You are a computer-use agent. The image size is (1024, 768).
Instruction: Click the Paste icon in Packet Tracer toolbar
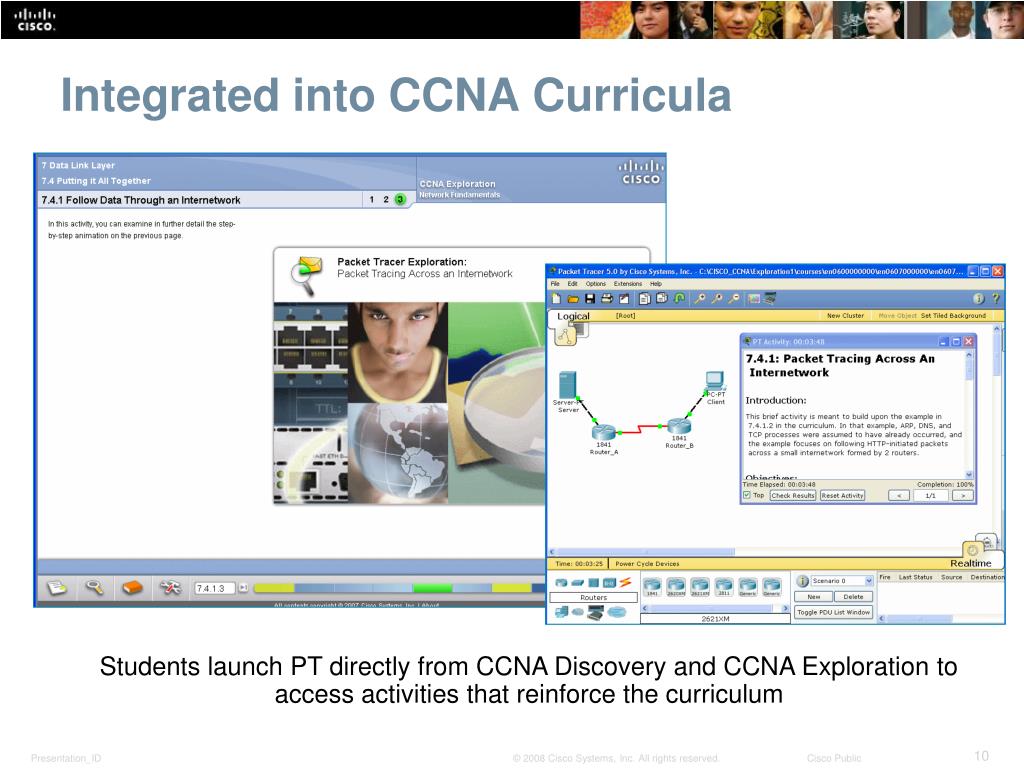tap(662, 298)
